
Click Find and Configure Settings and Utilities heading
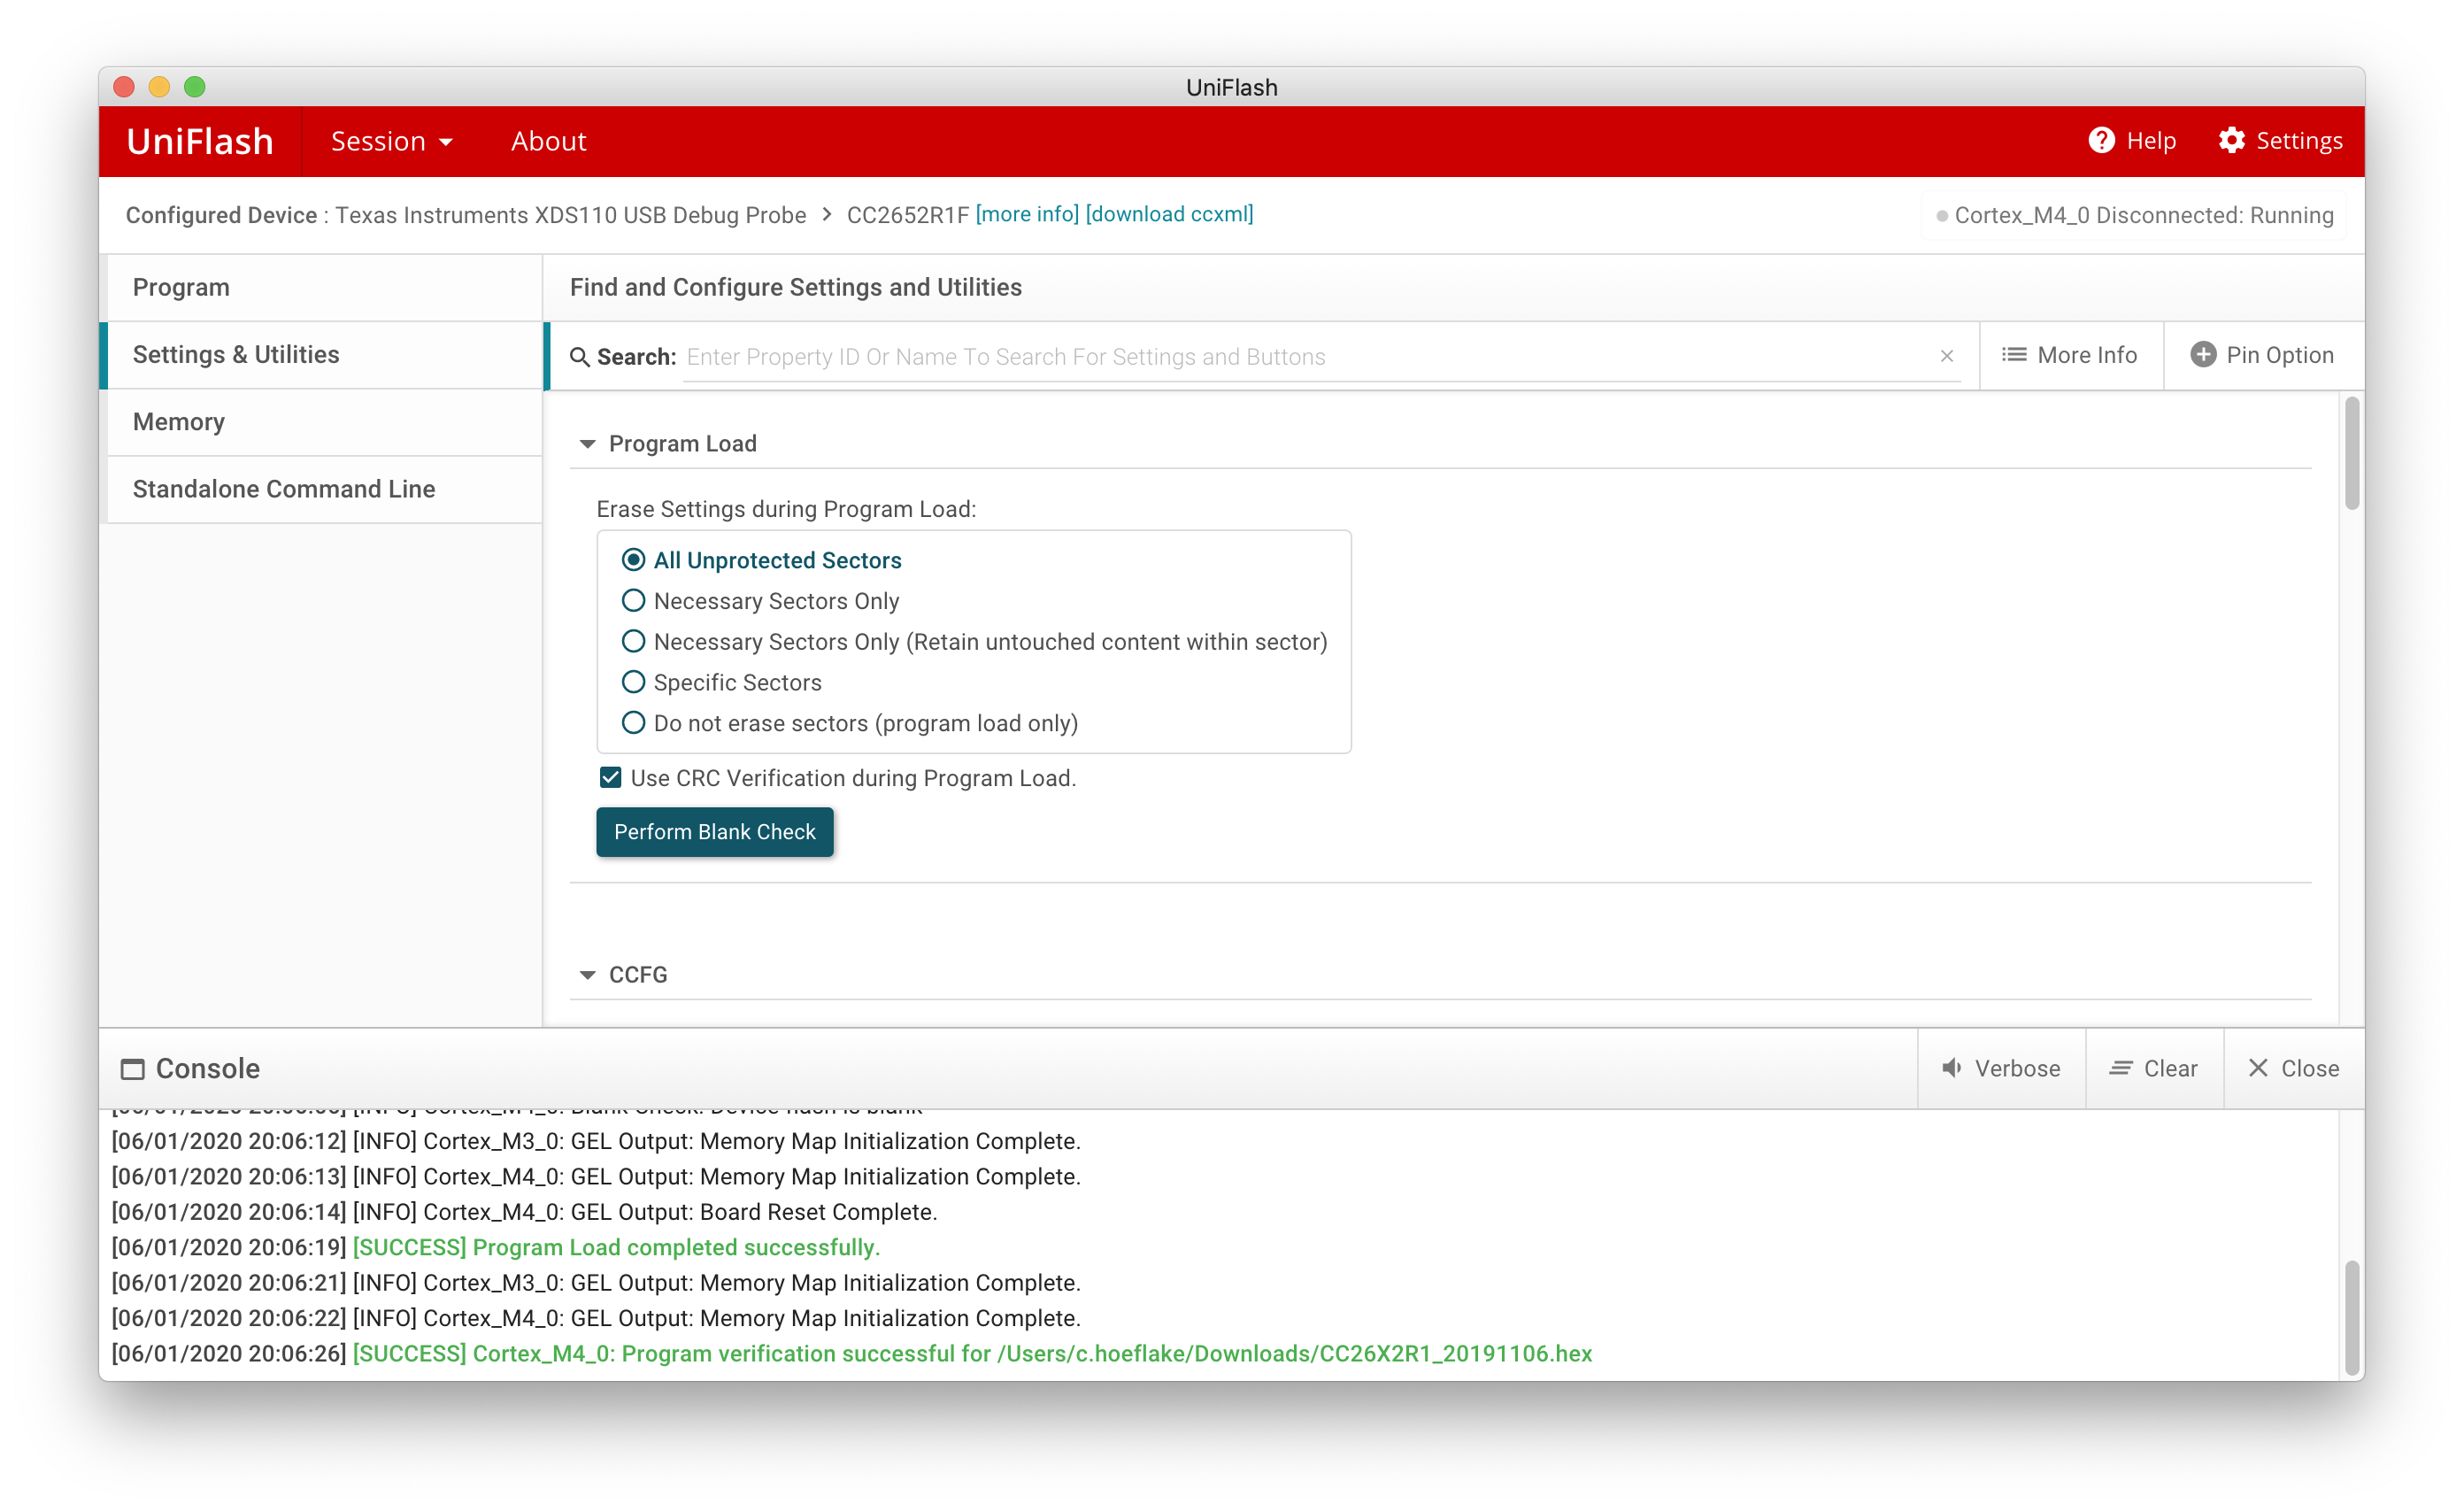pyautogui.click(x=796, y=288)
